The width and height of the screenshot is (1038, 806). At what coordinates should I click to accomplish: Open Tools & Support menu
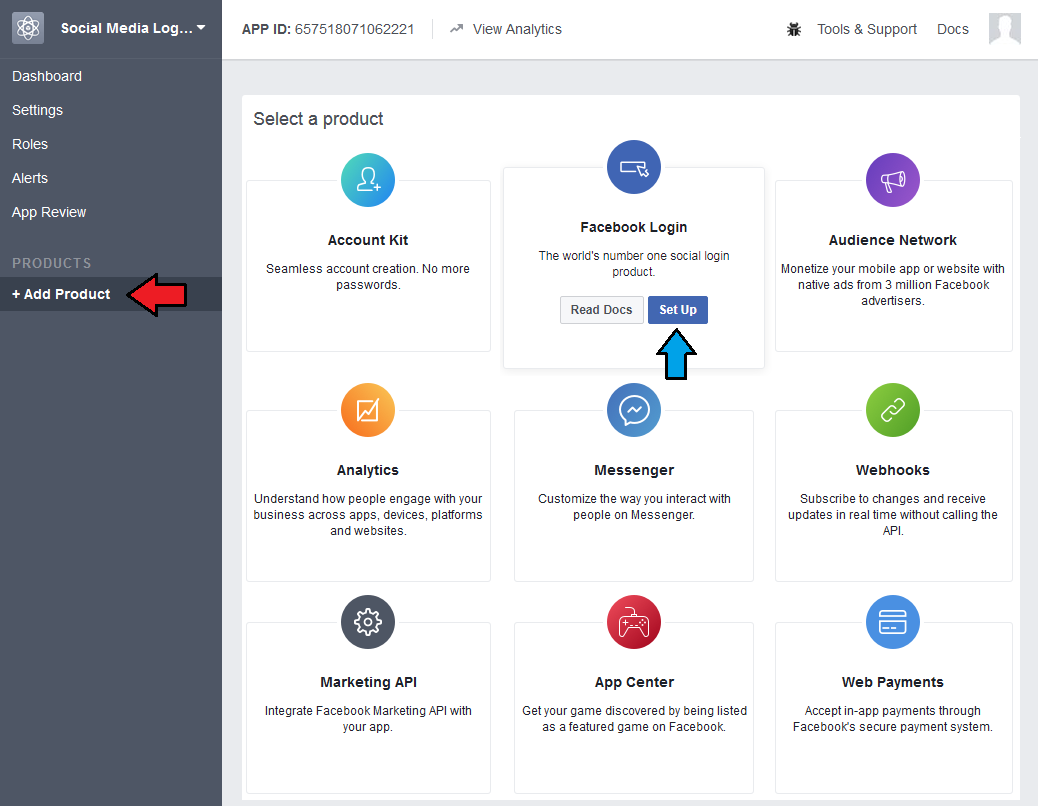pos(867,29)
